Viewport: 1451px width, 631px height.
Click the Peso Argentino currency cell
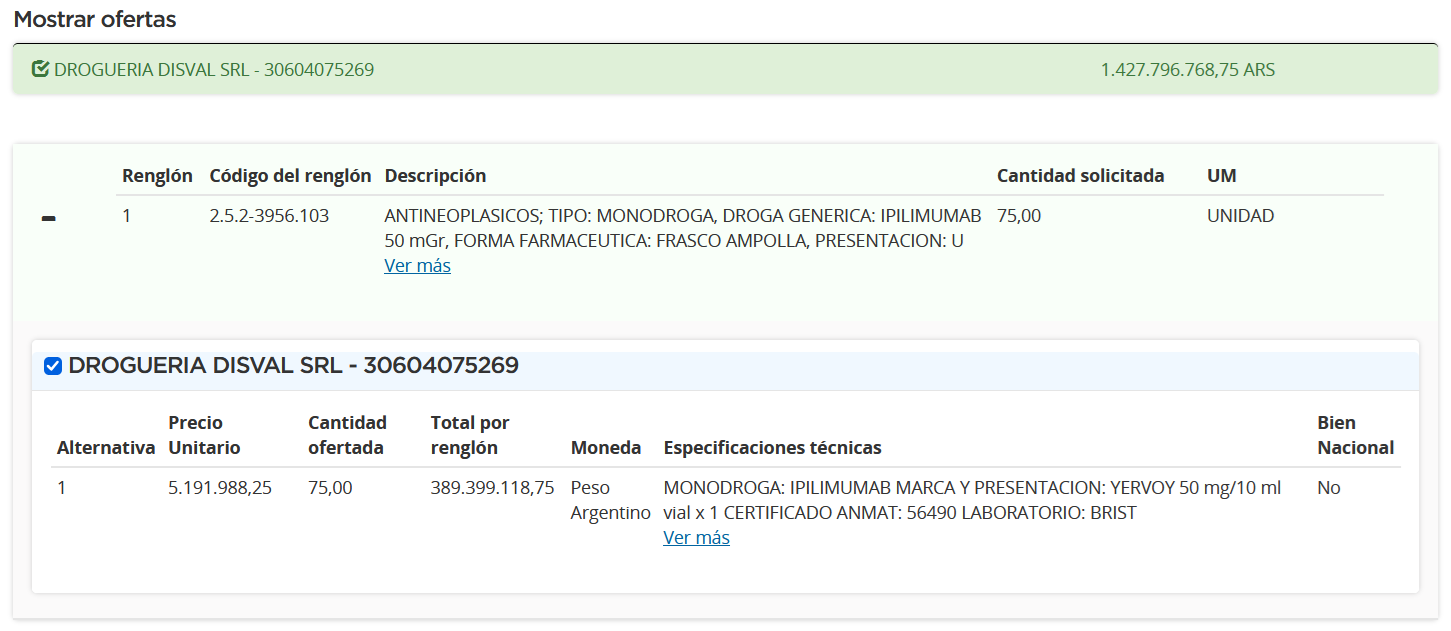[610, 500]
